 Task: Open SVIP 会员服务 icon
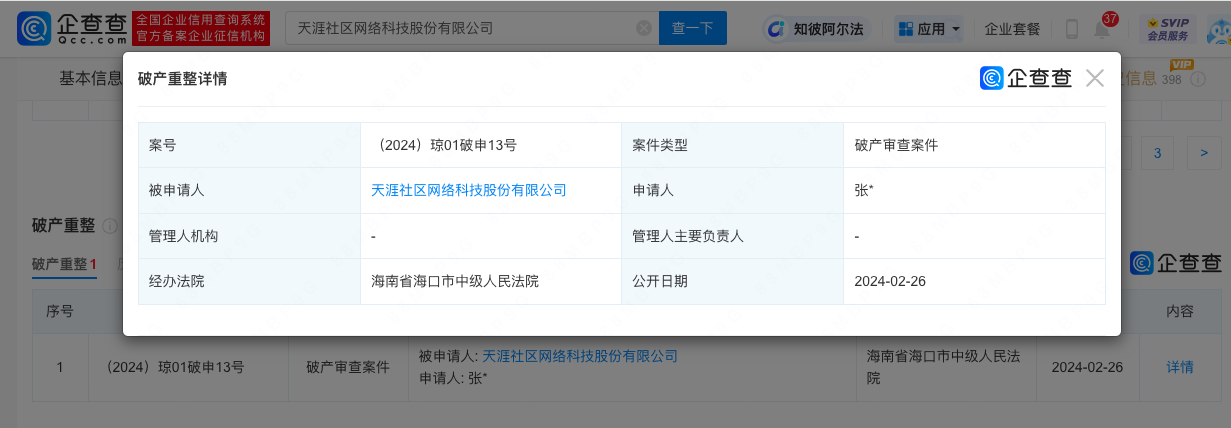1167,29
